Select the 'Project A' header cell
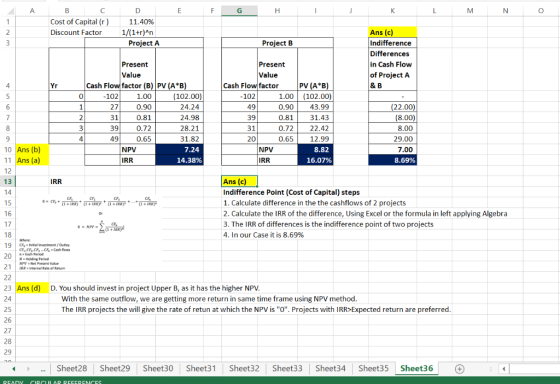The image size is (560, 384). (x=144, y=43)
